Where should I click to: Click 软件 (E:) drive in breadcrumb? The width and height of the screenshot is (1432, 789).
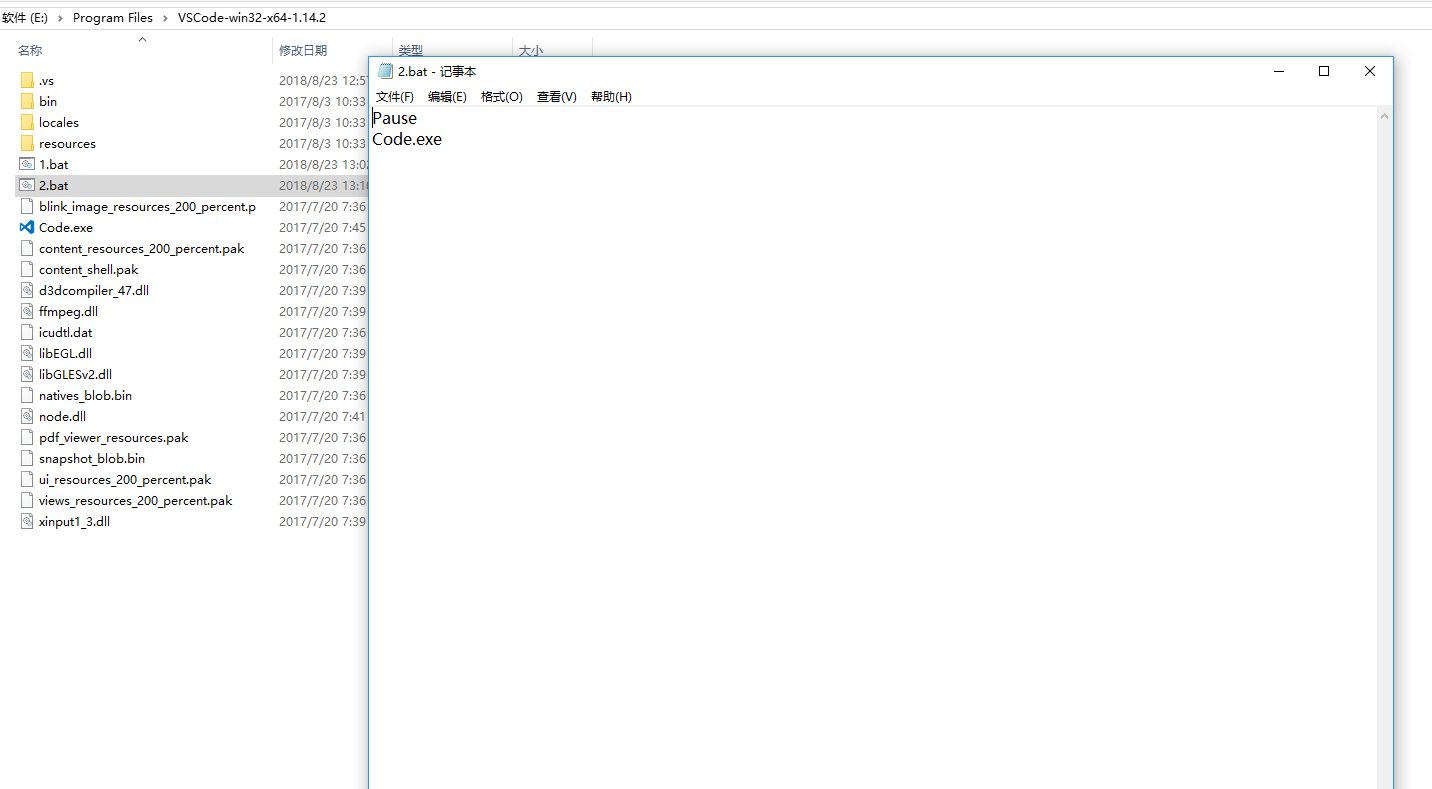[x=25, y=18]
